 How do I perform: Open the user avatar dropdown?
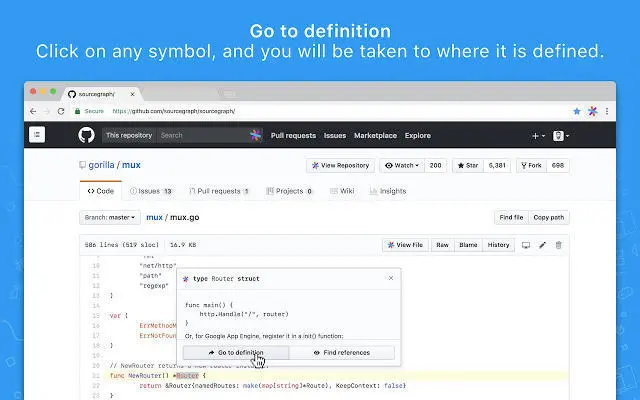(x=561, y=136)
